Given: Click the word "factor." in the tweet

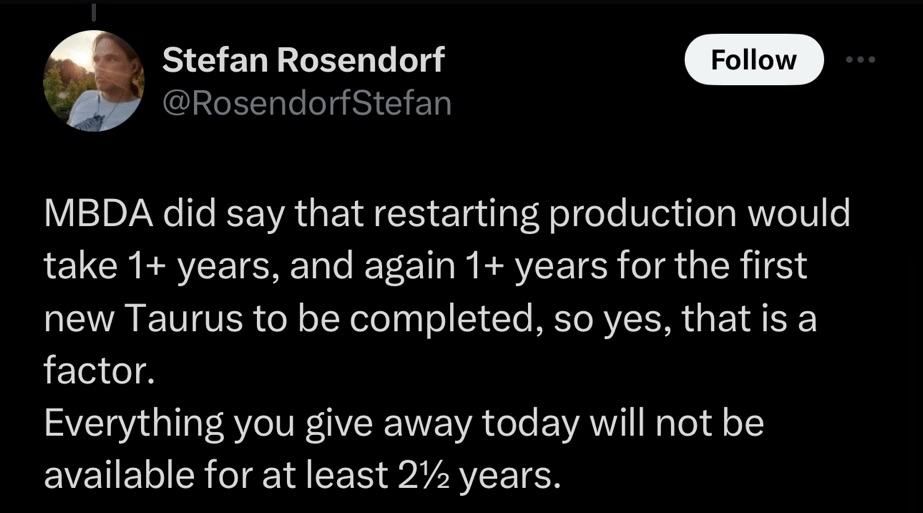Looking at the screenshot, I should pos(100,370).
